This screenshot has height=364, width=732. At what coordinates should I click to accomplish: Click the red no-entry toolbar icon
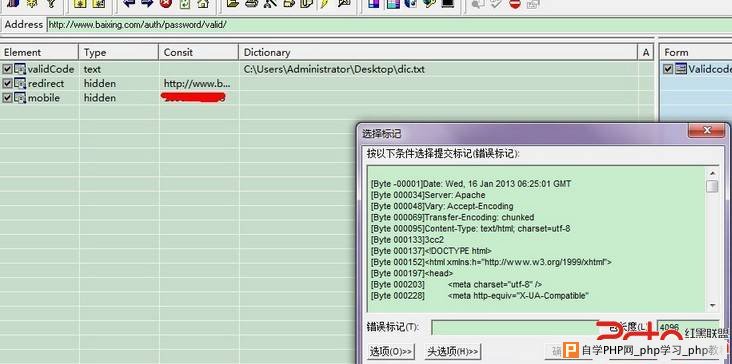[x=515, y=3]
